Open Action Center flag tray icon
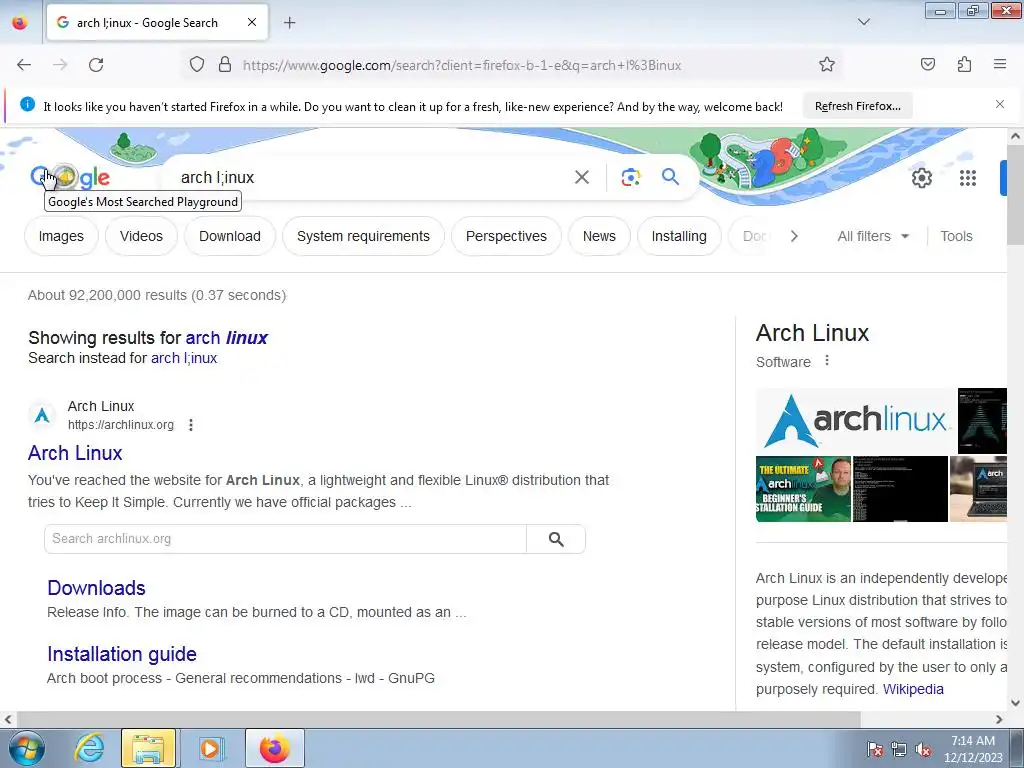 pos(875,750)
